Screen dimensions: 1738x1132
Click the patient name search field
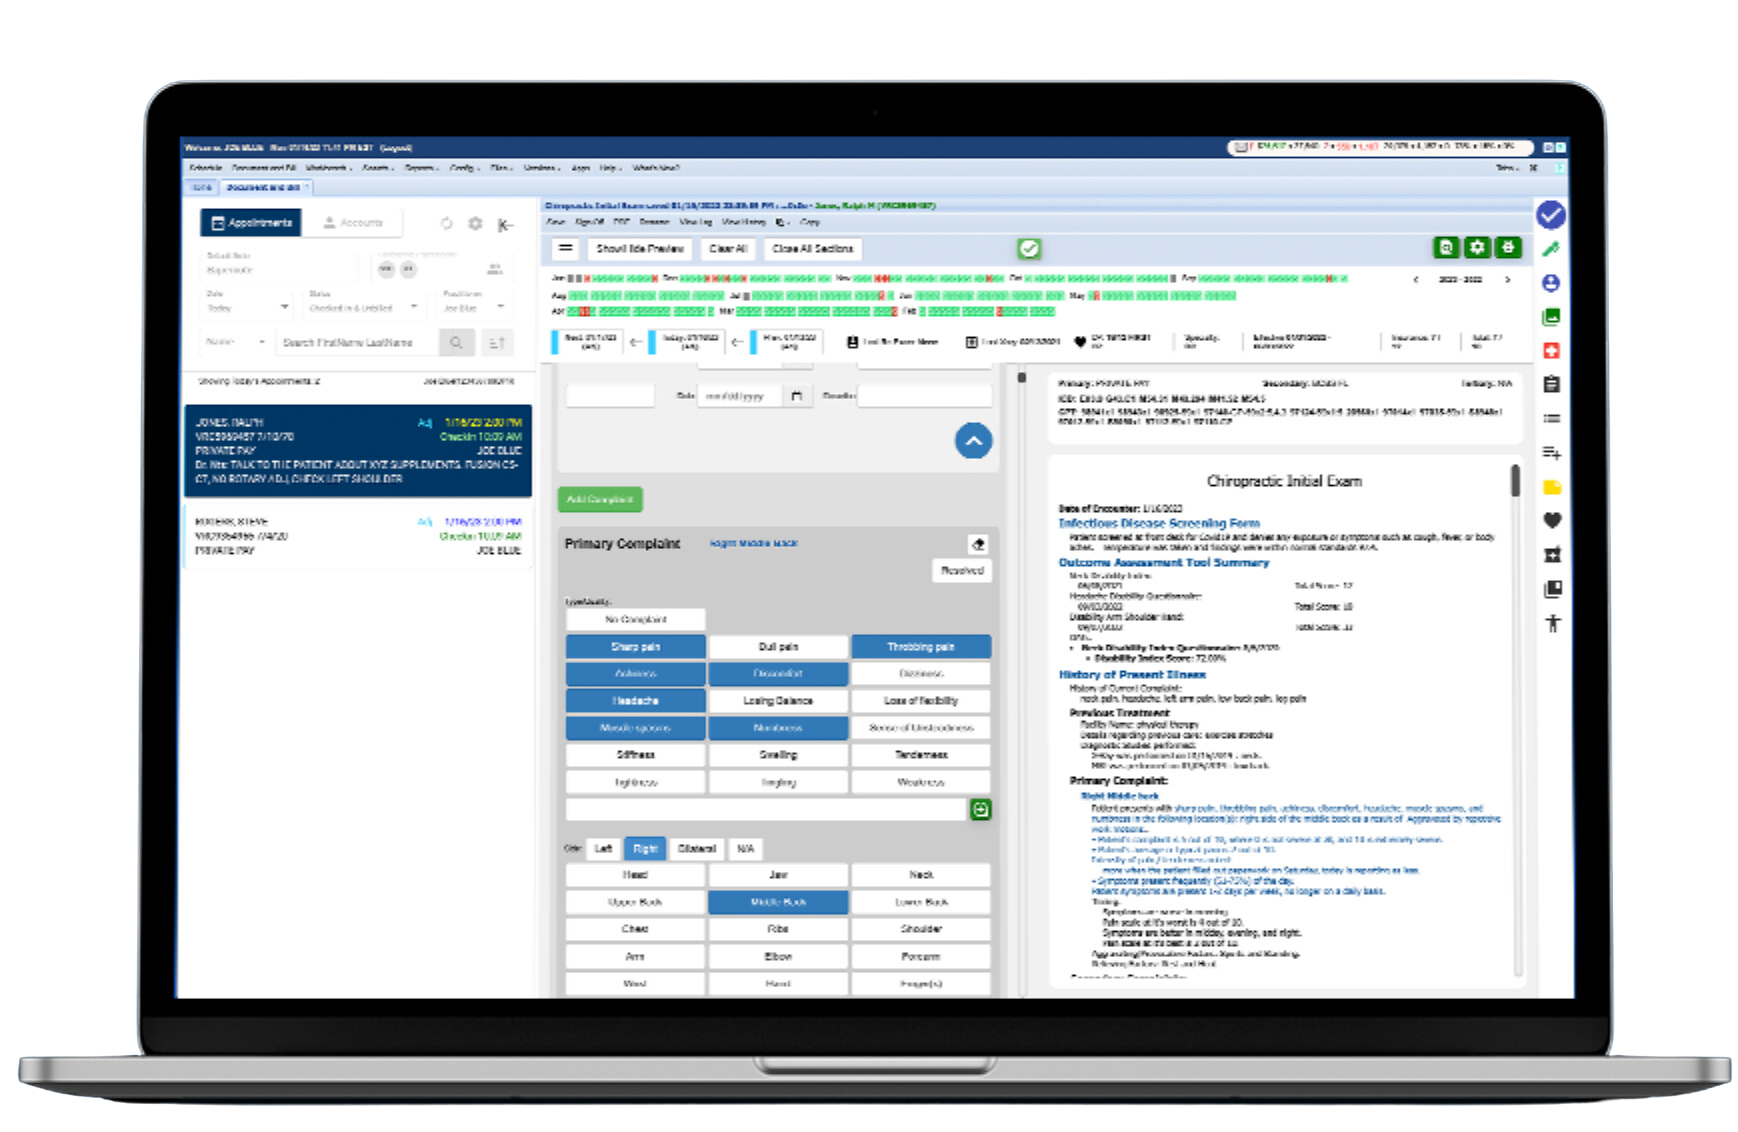click(357, 343)
